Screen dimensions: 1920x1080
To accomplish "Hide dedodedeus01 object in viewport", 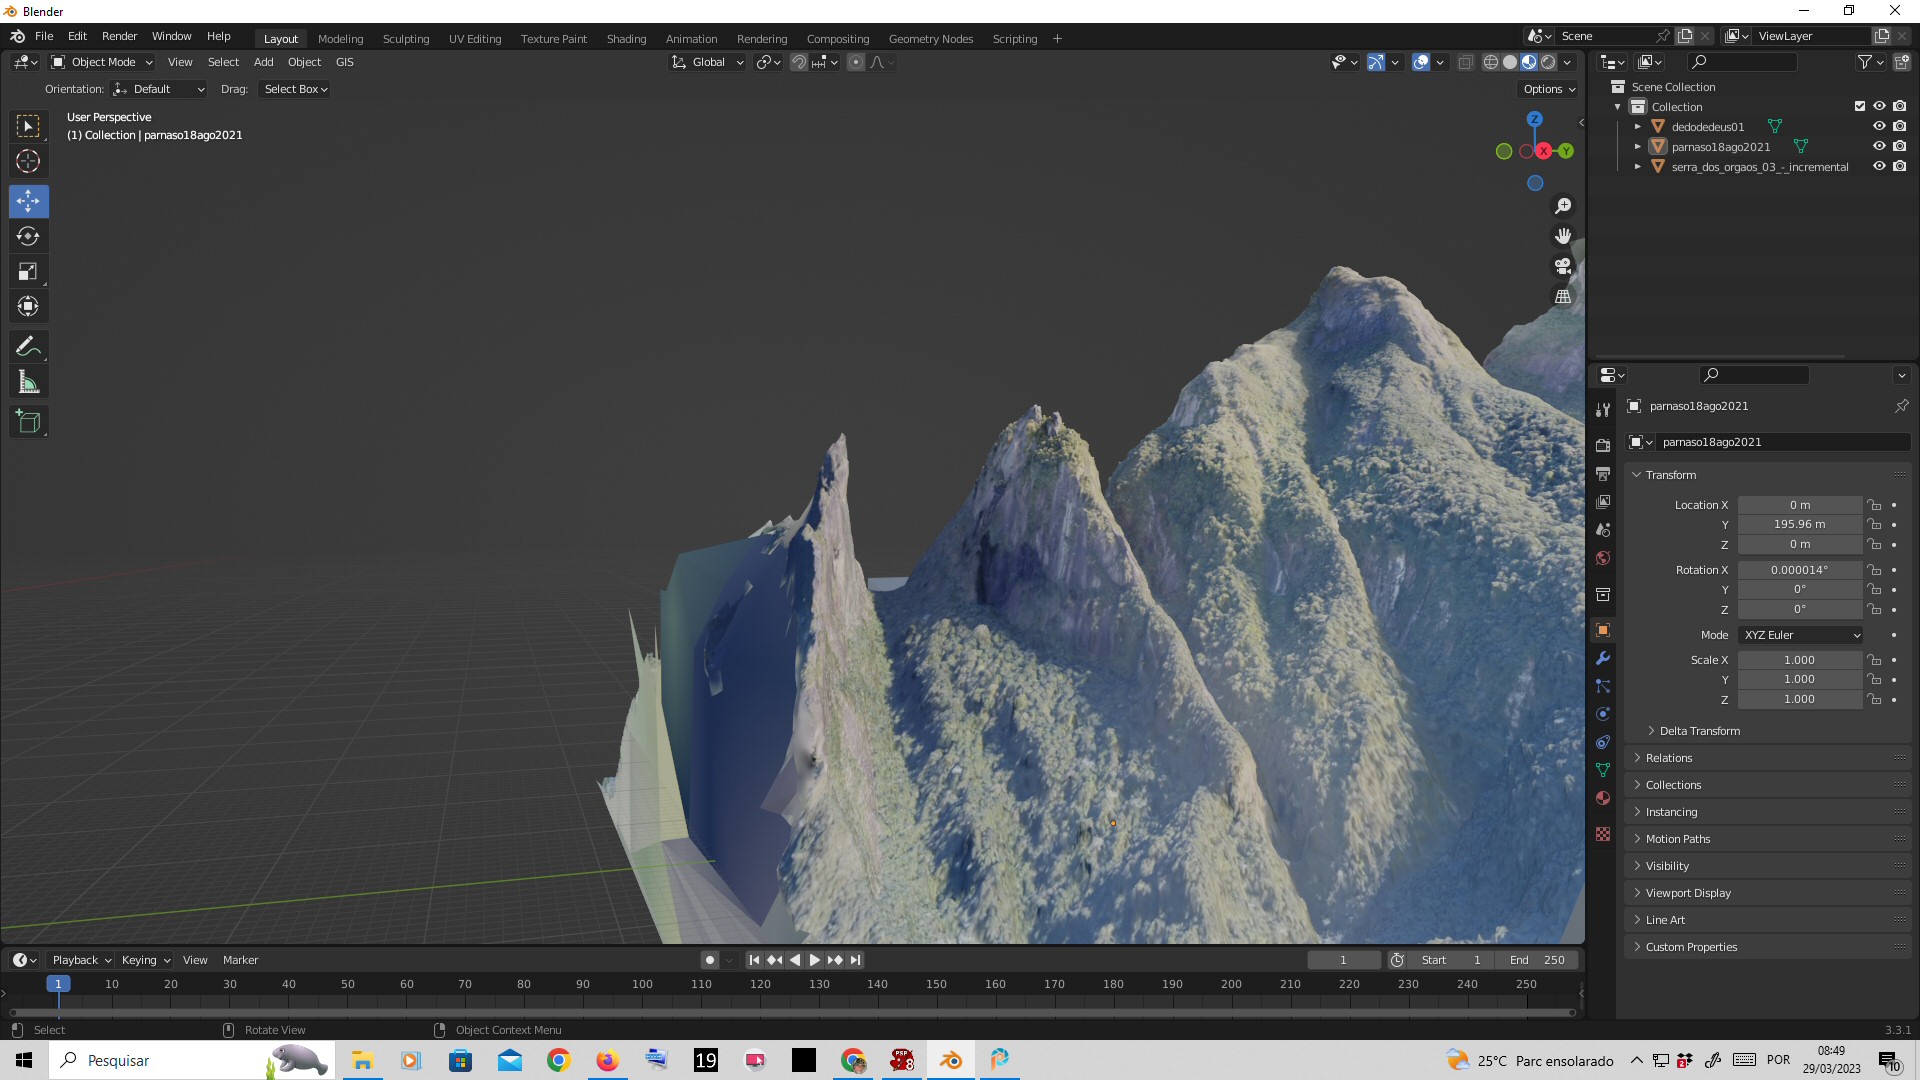I will point(1879,127).
